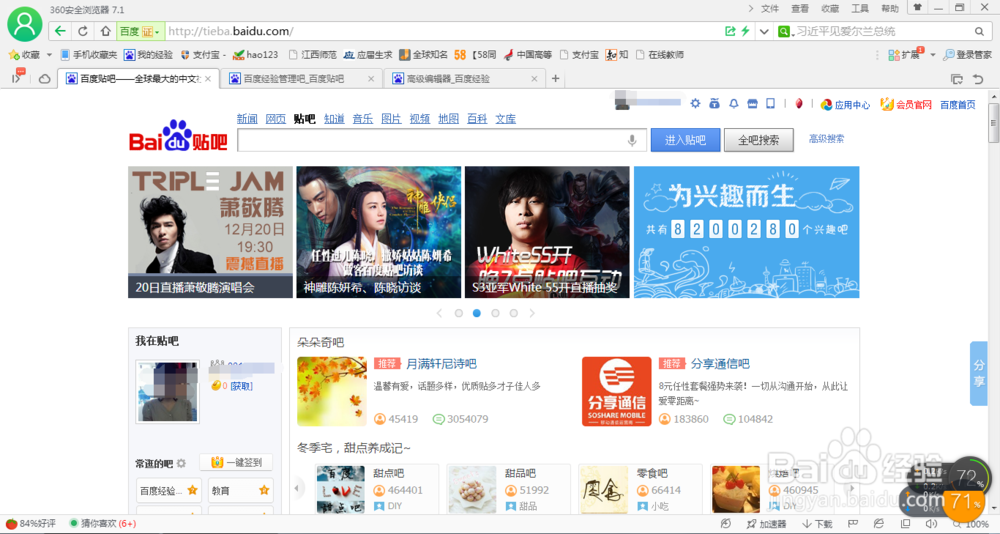Click the address bar search magnifier icon
1000x534 pixels.
tap(980, 31)
